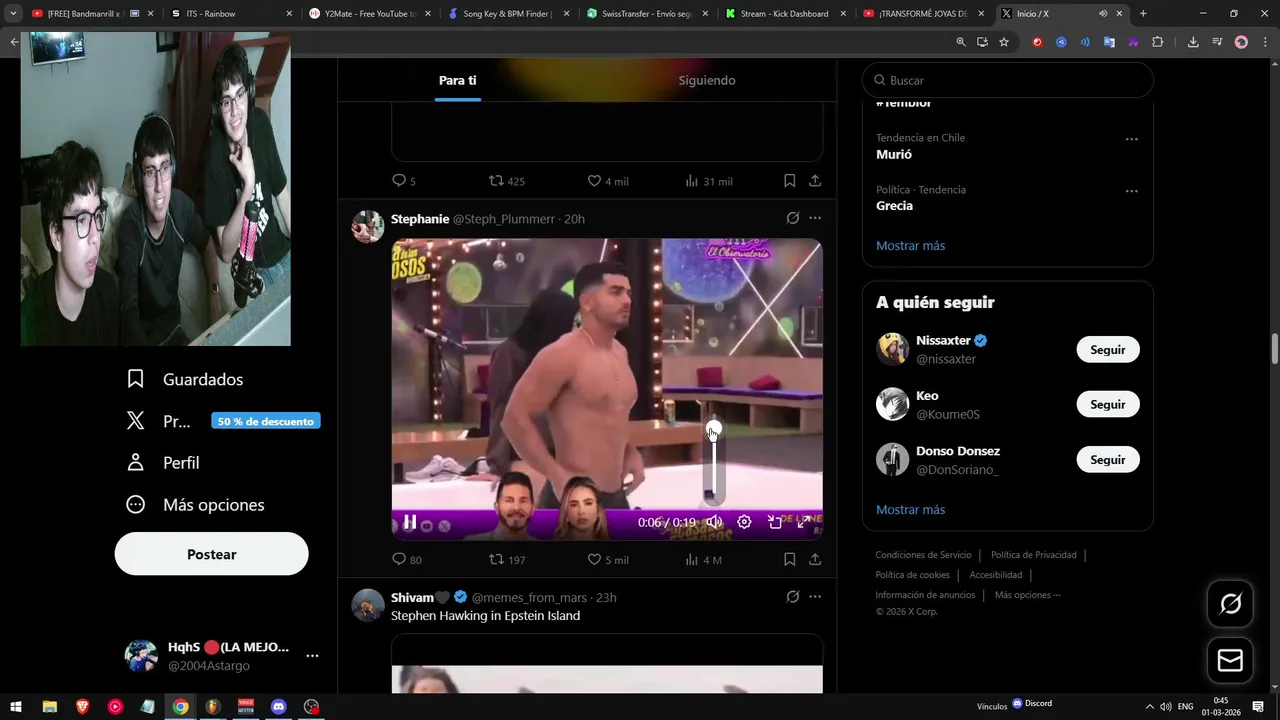The height and width of the screenshot is (720, 1280).
Task: Show hidden system tray icons
Action: point(1149,707)
